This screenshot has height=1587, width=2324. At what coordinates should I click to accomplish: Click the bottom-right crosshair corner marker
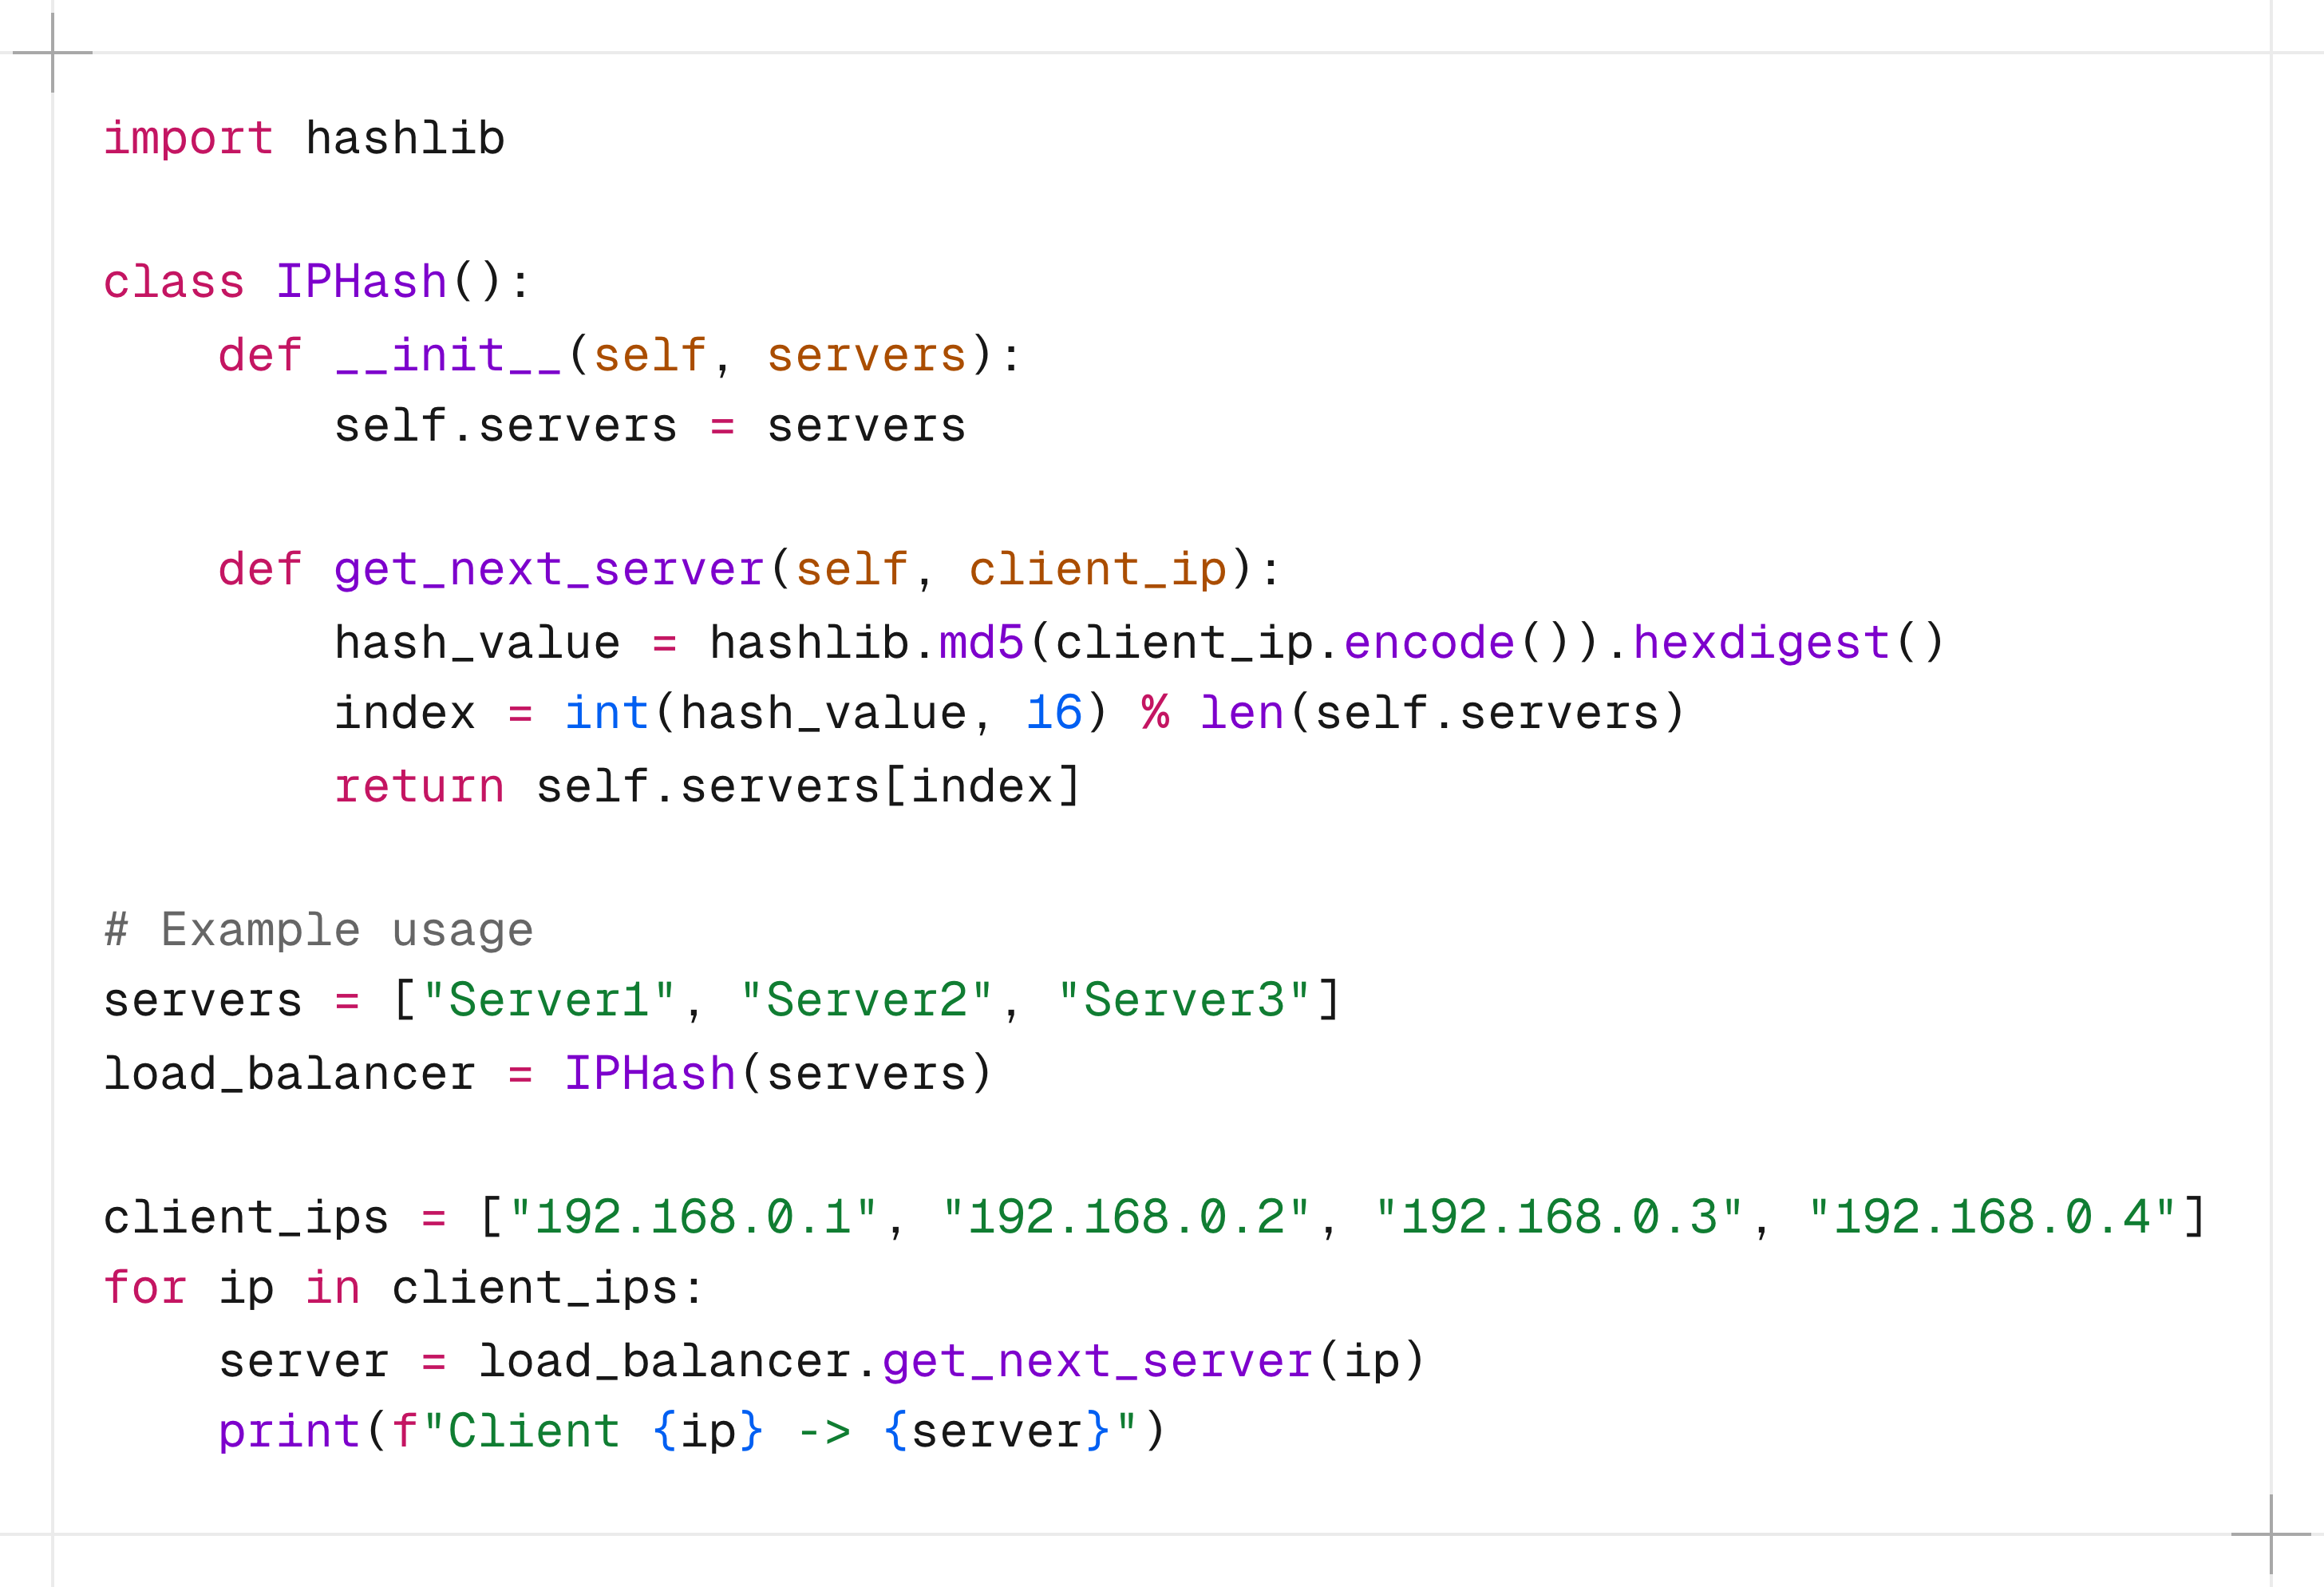(2271, 1534)
